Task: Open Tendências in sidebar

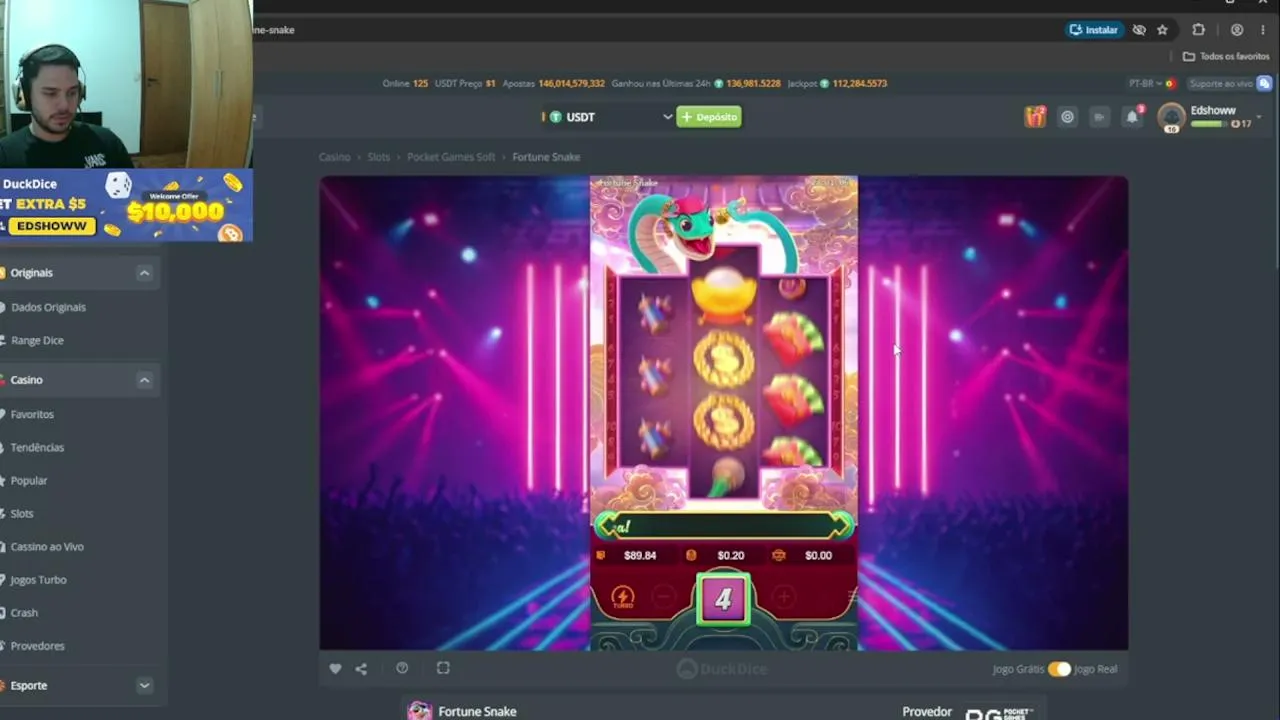Action: [37, 447]
